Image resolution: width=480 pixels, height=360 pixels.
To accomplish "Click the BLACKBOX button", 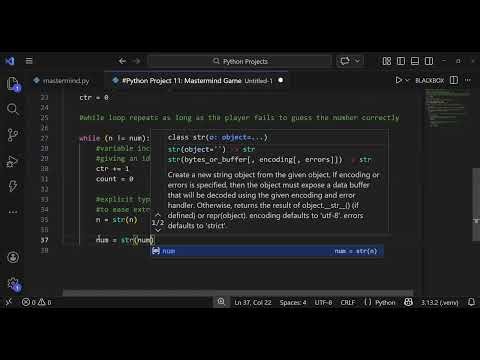I will pyautogui.click(x=430, y=80).
